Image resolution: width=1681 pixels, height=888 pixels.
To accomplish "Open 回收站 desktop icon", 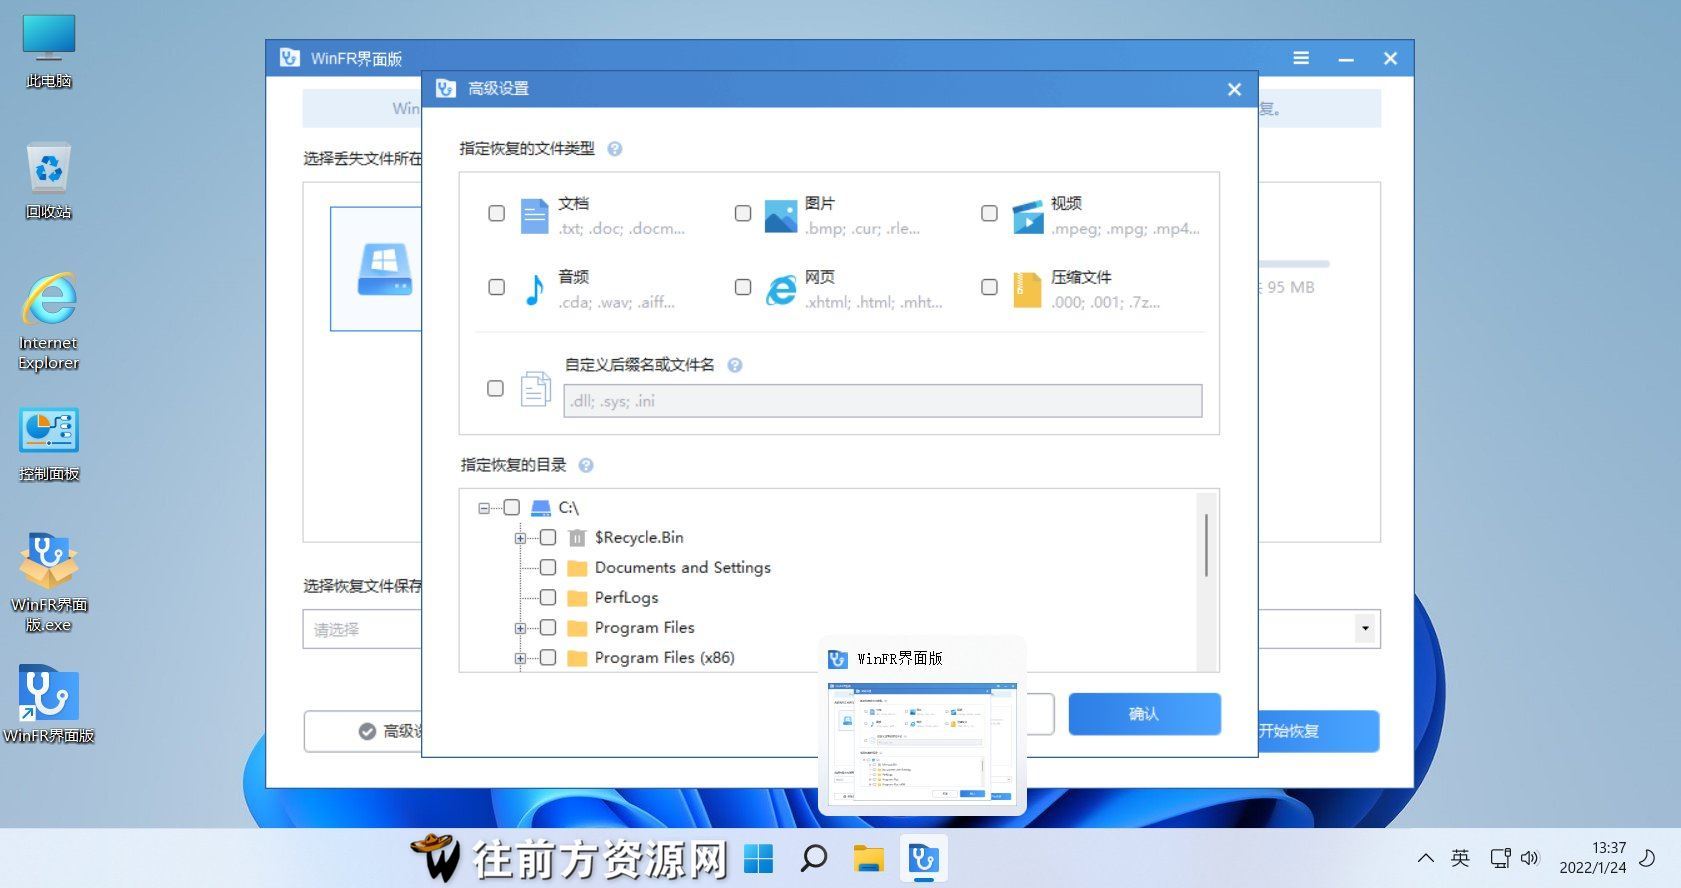I will pyautogui.click(x=48, y=181).
